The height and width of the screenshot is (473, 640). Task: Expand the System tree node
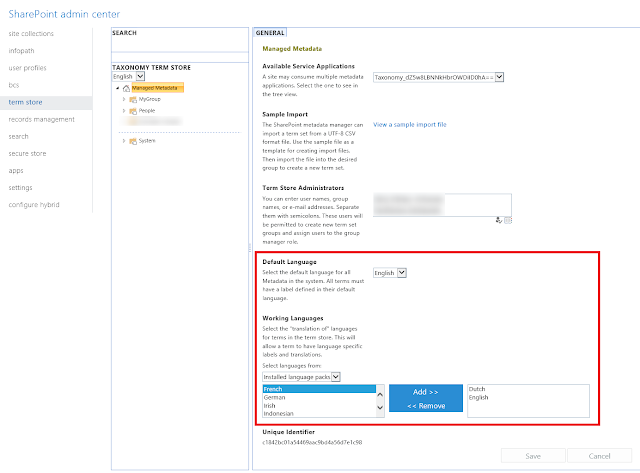[123, 141]
